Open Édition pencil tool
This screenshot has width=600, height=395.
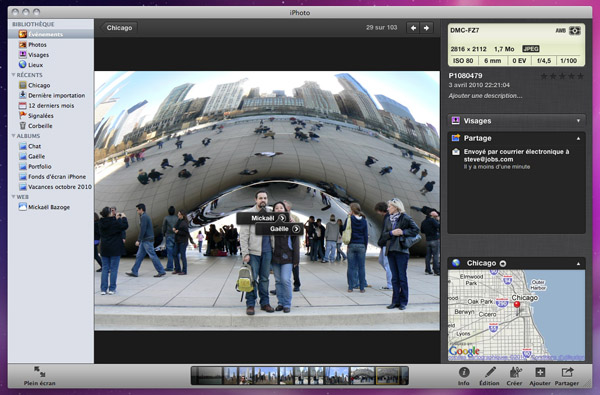point(489,376)
